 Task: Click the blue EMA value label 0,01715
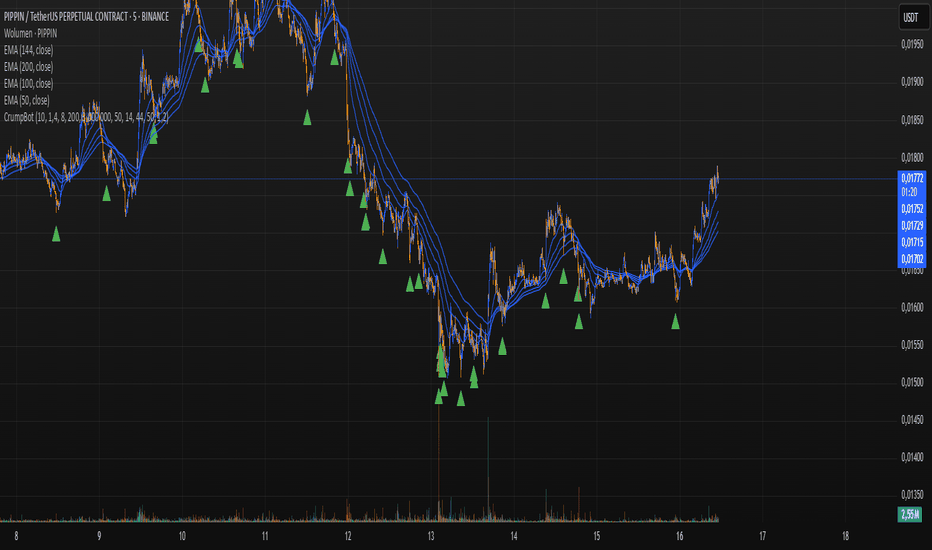point(912,242)
